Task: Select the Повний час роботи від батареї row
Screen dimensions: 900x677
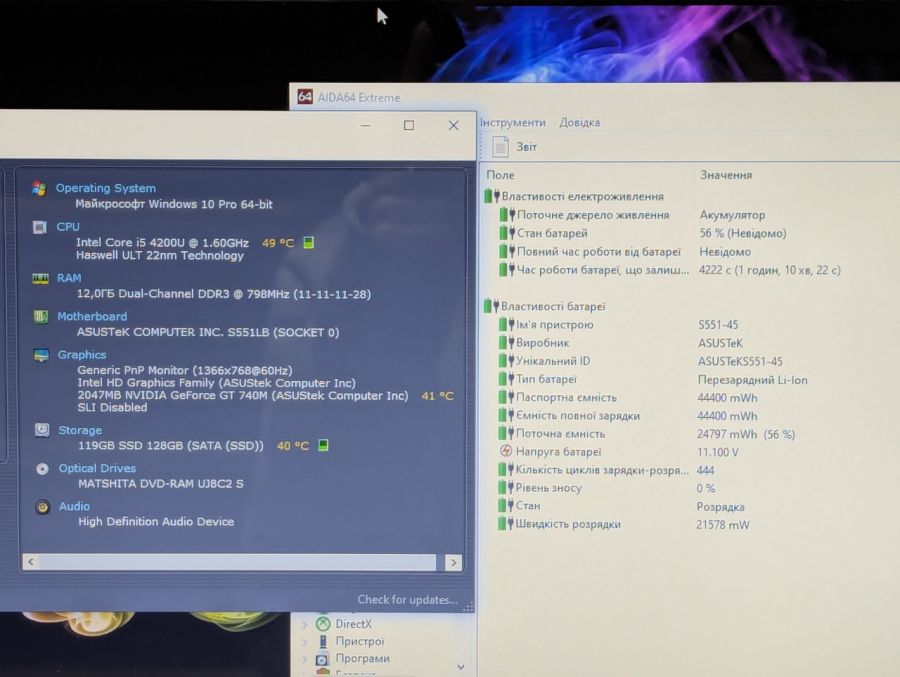Action: [624, 252]
